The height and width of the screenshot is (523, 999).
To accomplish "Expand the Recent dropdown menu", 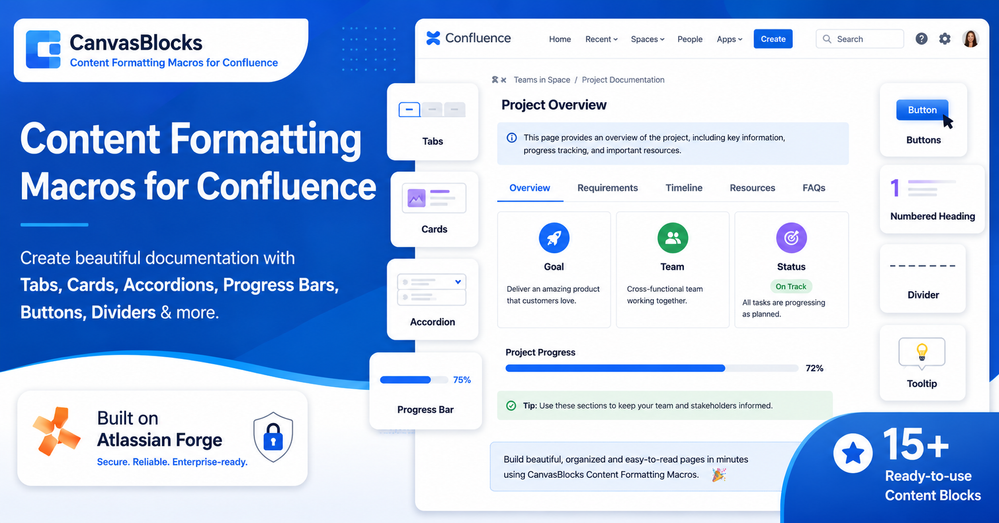I will [x=601, y=39].
